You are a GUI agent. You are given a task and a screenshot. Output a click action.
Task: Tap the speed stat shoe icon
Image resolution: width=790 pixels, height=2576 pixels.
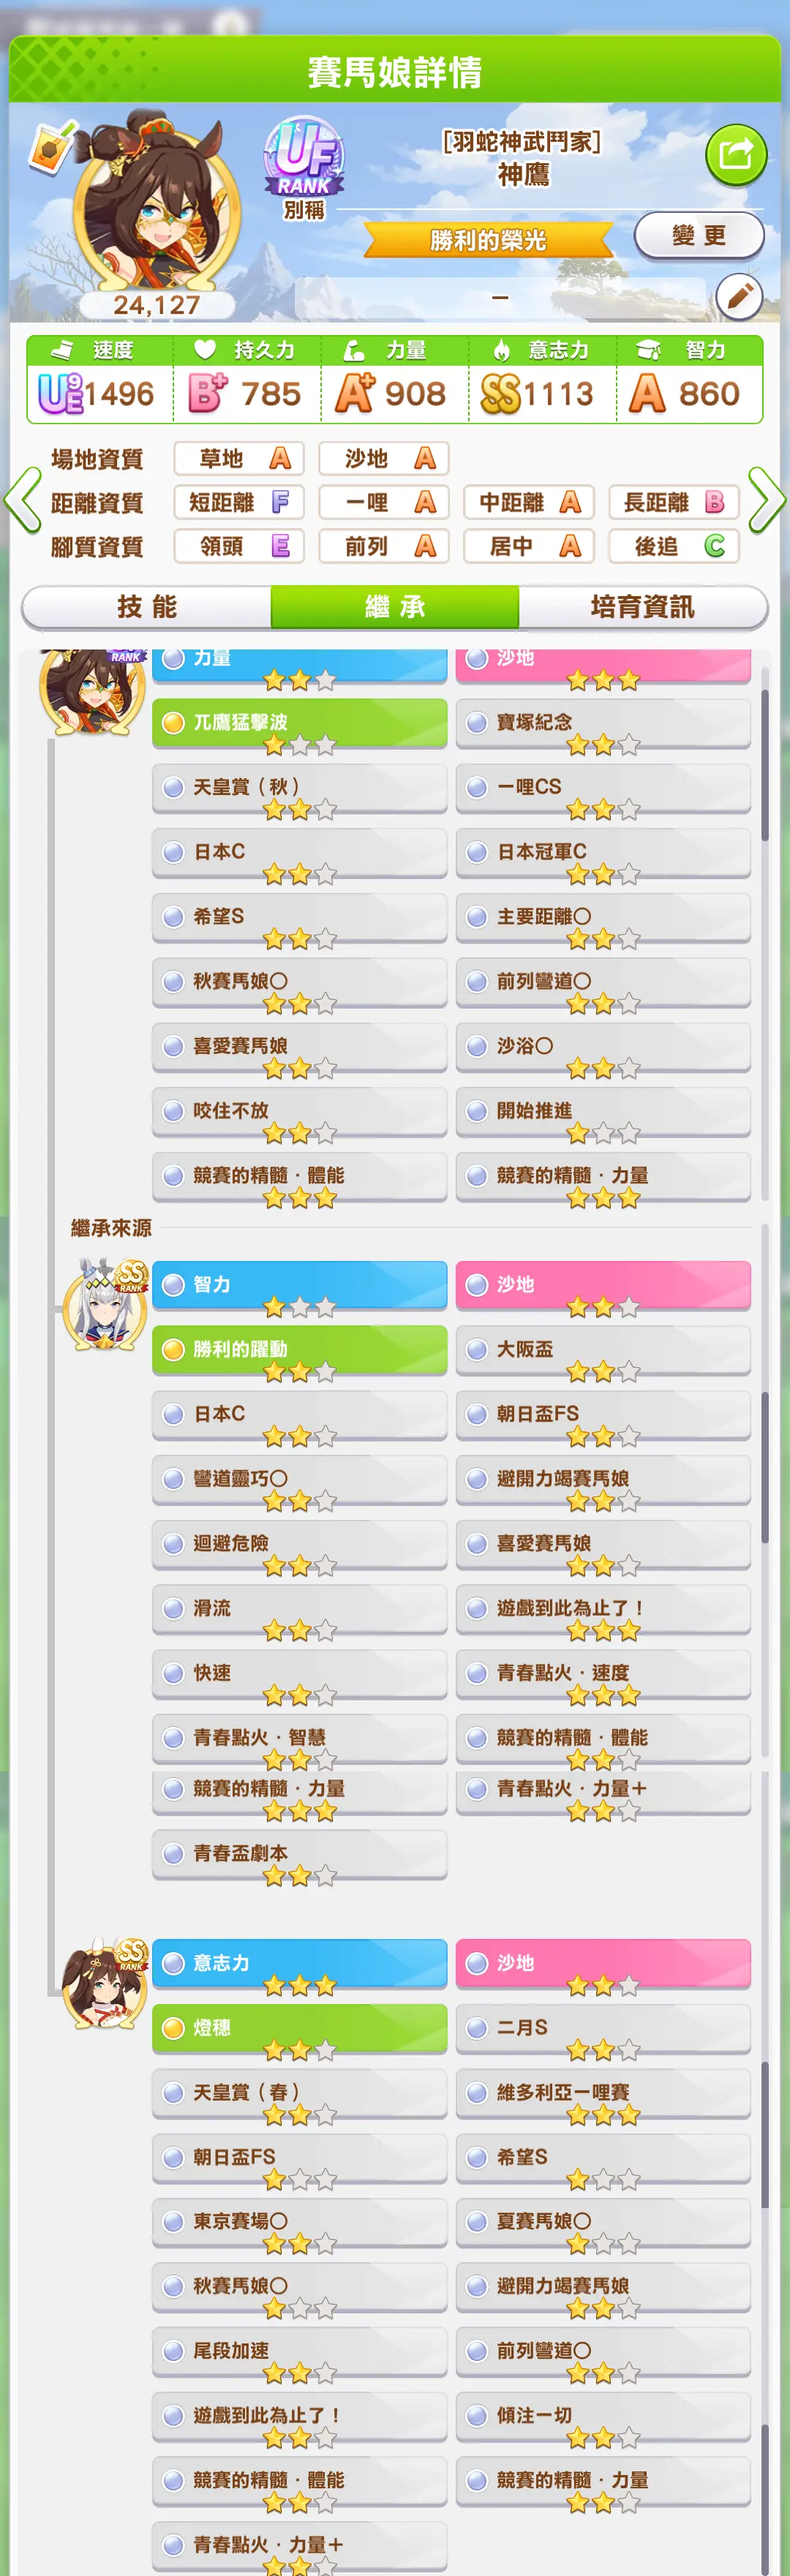coord(62,350)
